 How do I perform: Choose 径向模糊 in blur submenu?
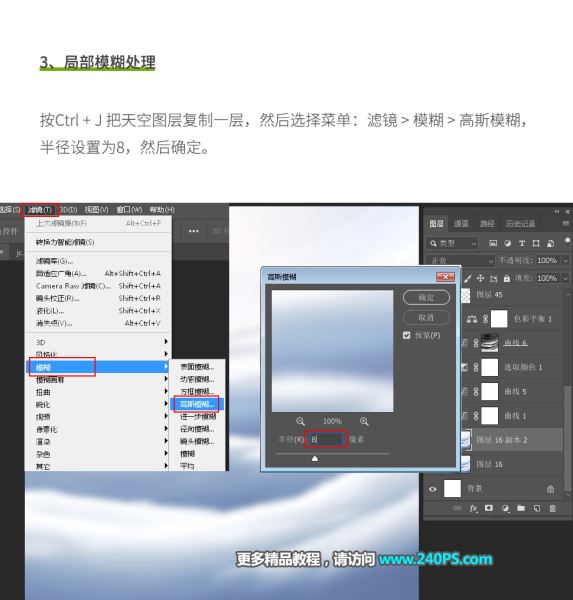click(x=197, y=429)
